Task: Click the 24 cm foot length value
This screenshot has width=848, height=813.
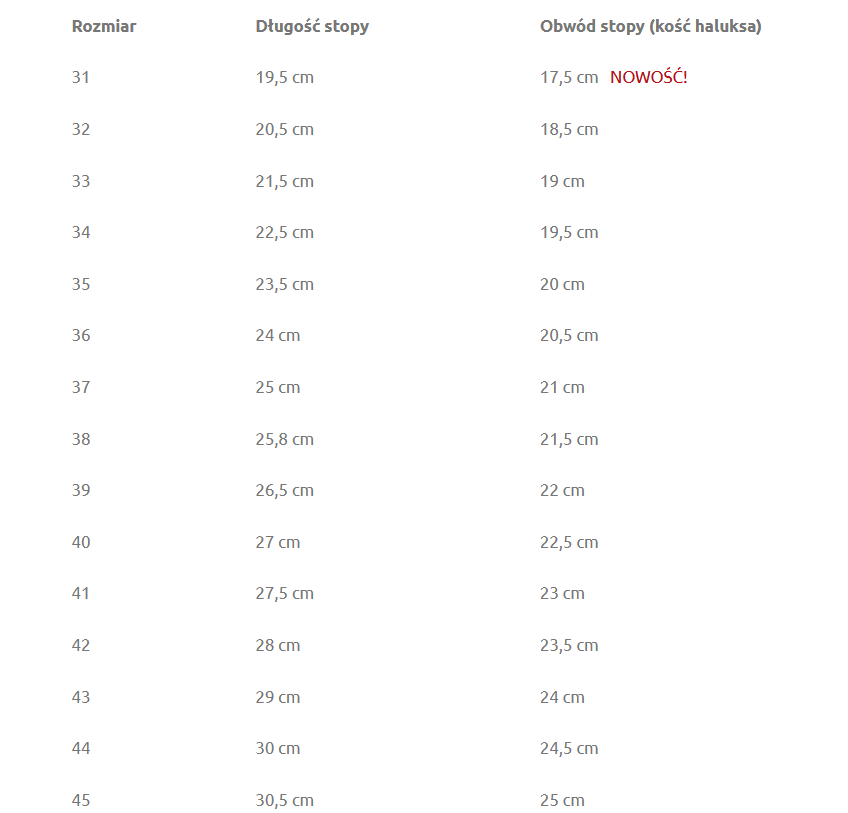Action: tap(278, 335)
